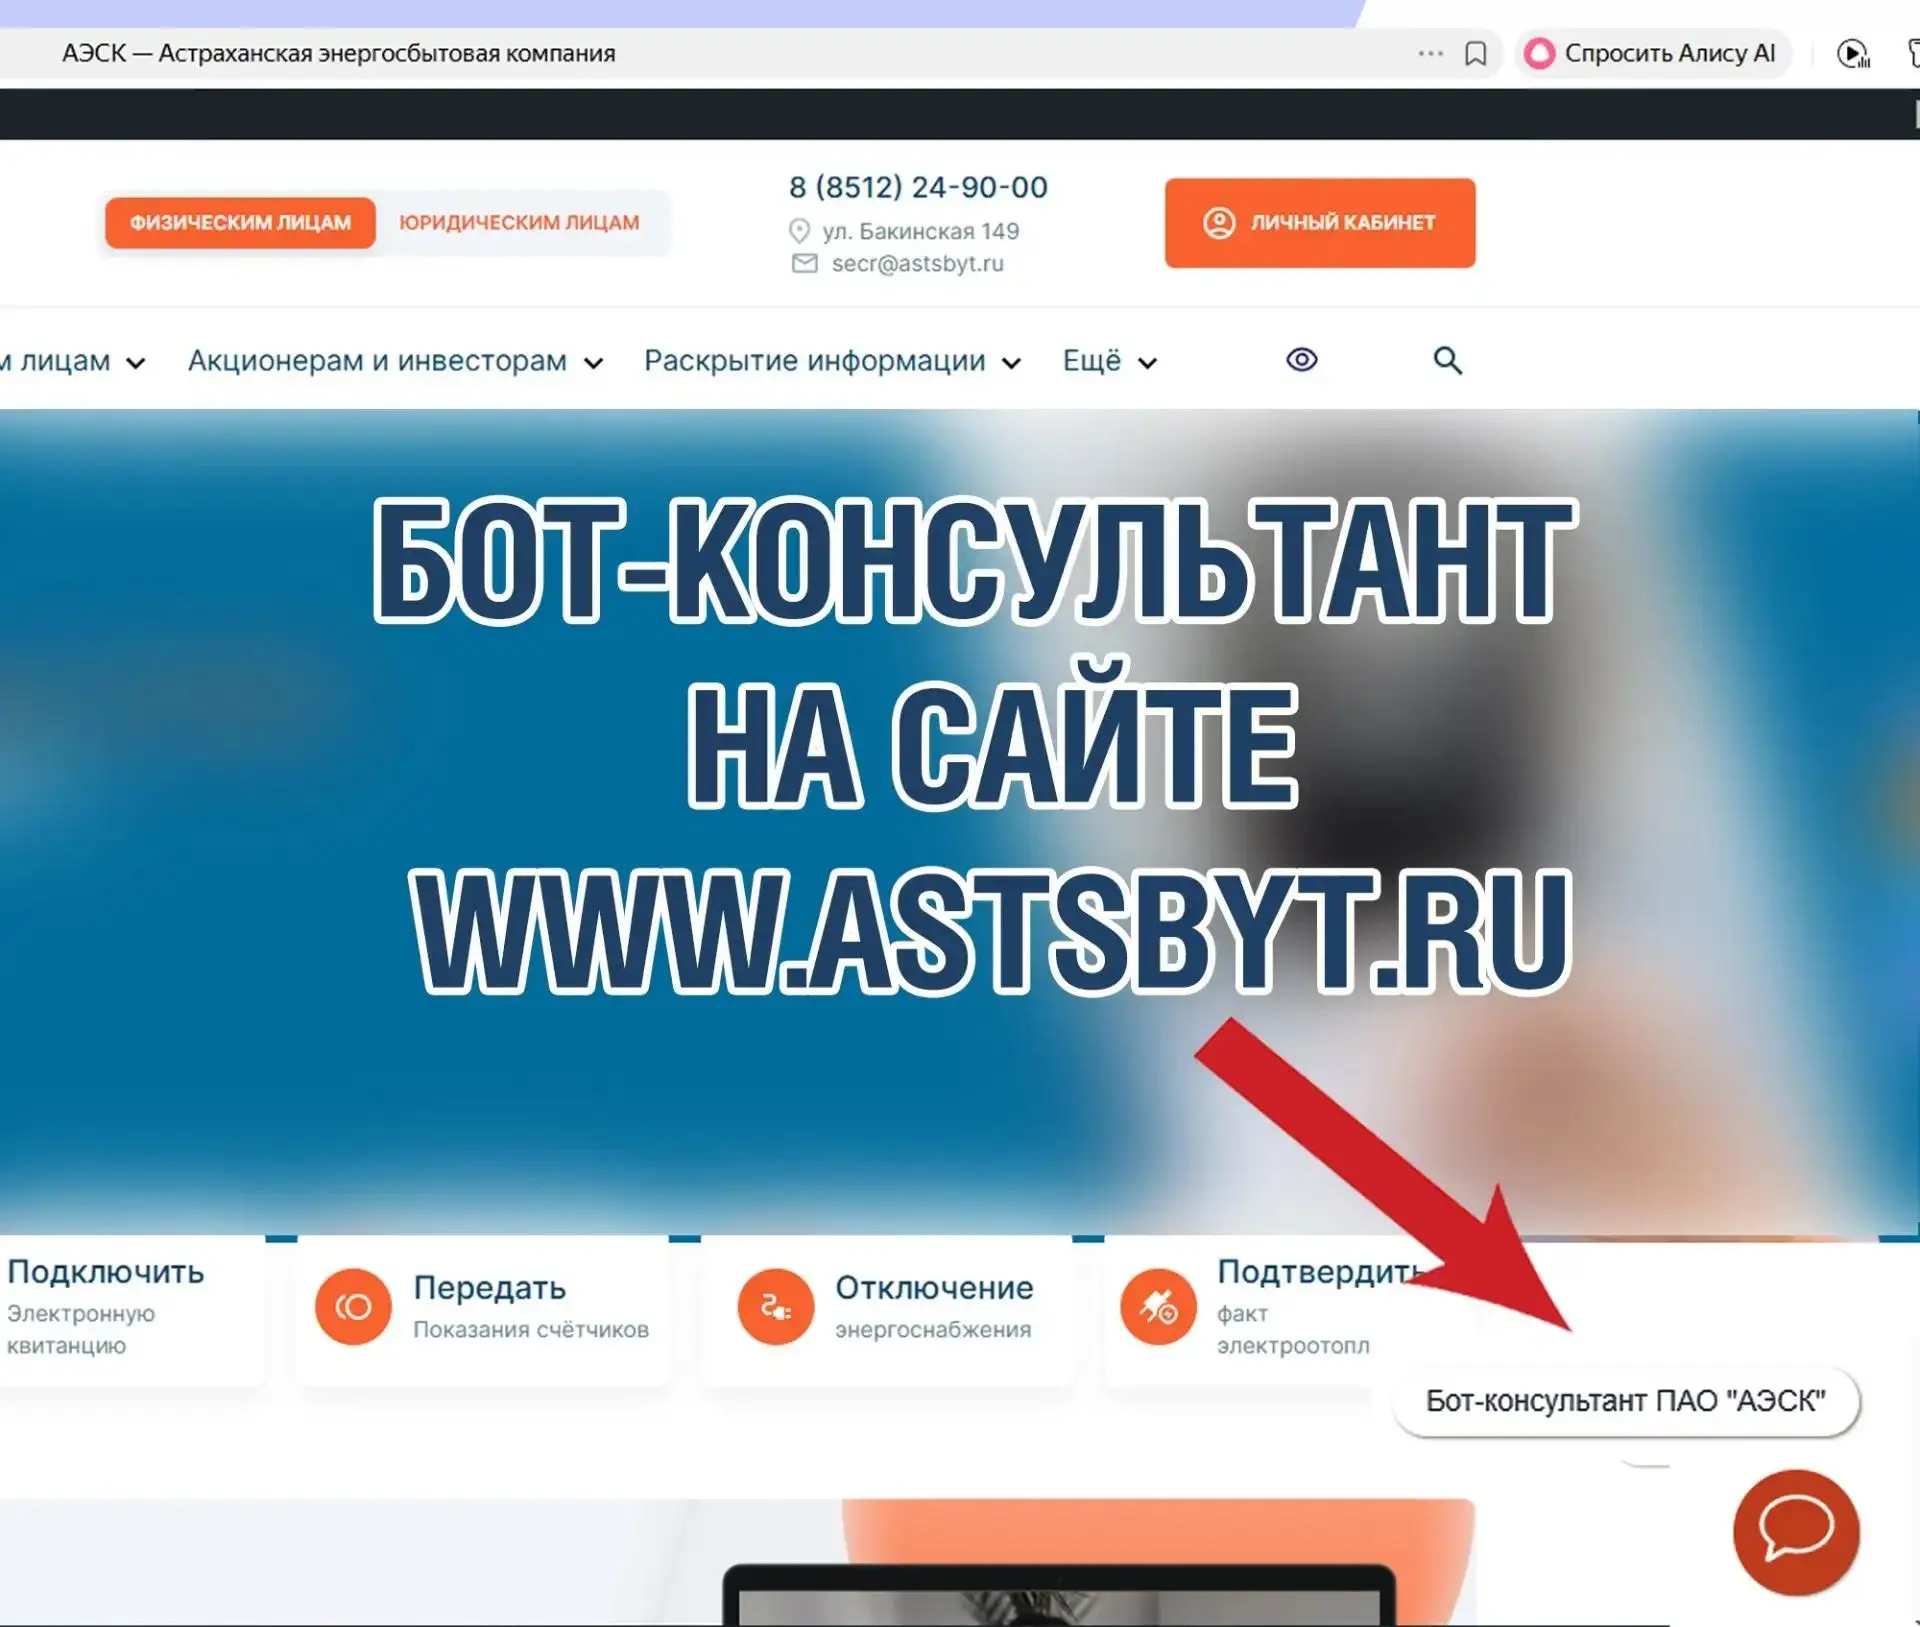The height and width of the screenshot is (1627, 1920).
Task: Click the video playback icon in browser bar
Action: tap(1853, 53)
